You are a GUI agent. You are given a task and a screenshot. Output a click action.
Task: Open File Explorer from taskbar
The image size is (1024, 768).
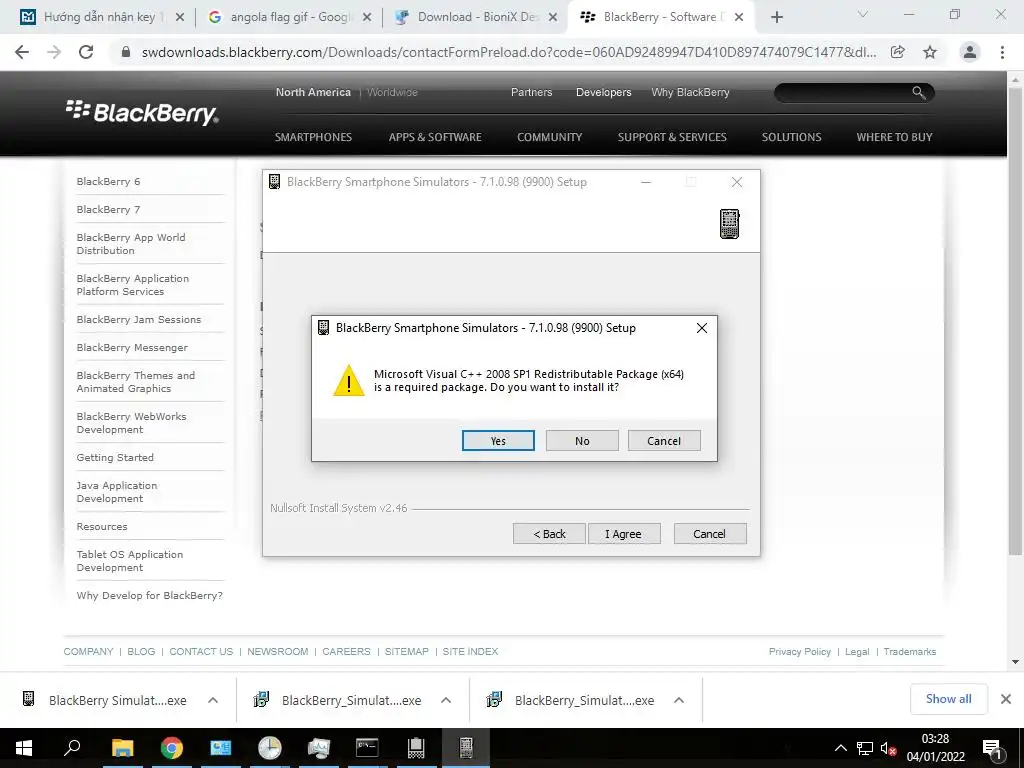click(x=122, y=748)
